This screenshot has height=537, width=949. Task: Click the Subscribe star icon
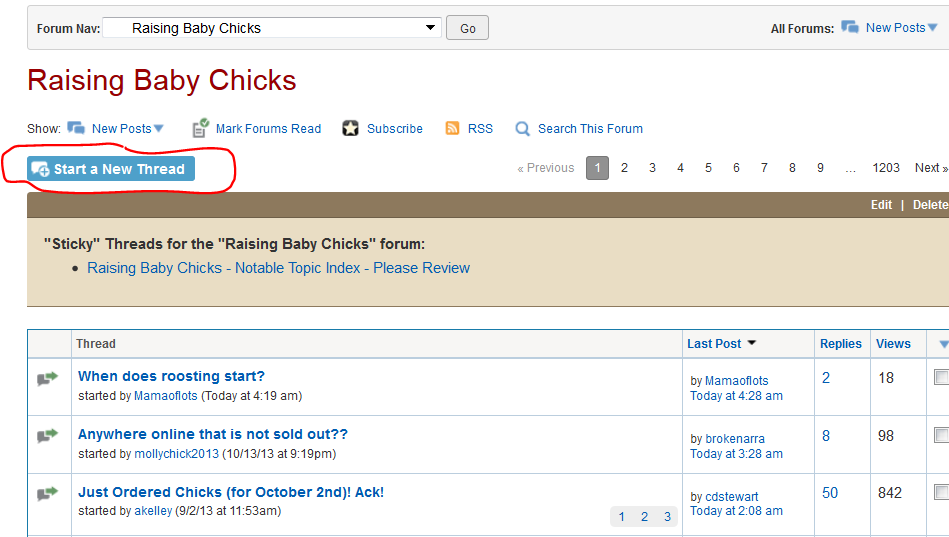point(350,128)
